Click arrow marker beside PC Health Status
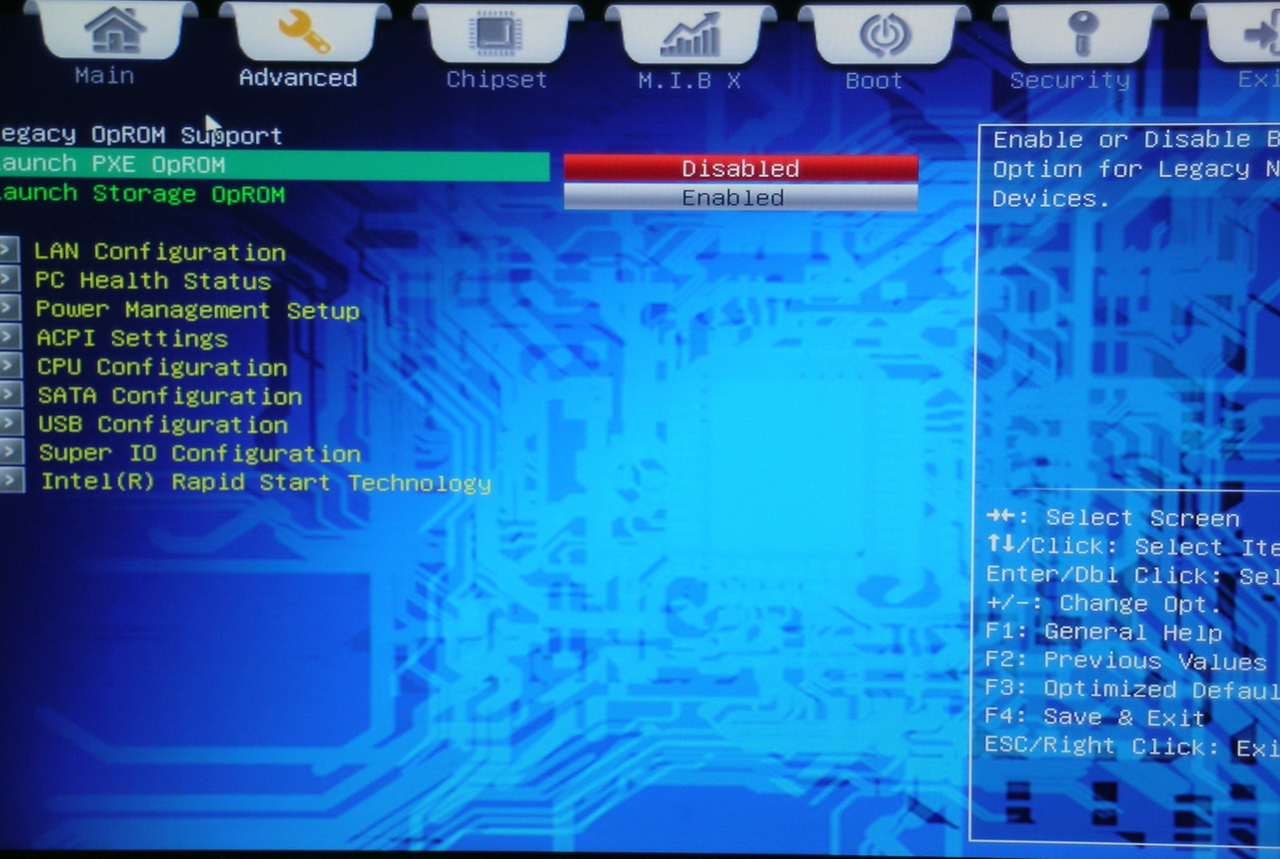The height and width of the screenshot is (859, 1280). pos(9,278)
